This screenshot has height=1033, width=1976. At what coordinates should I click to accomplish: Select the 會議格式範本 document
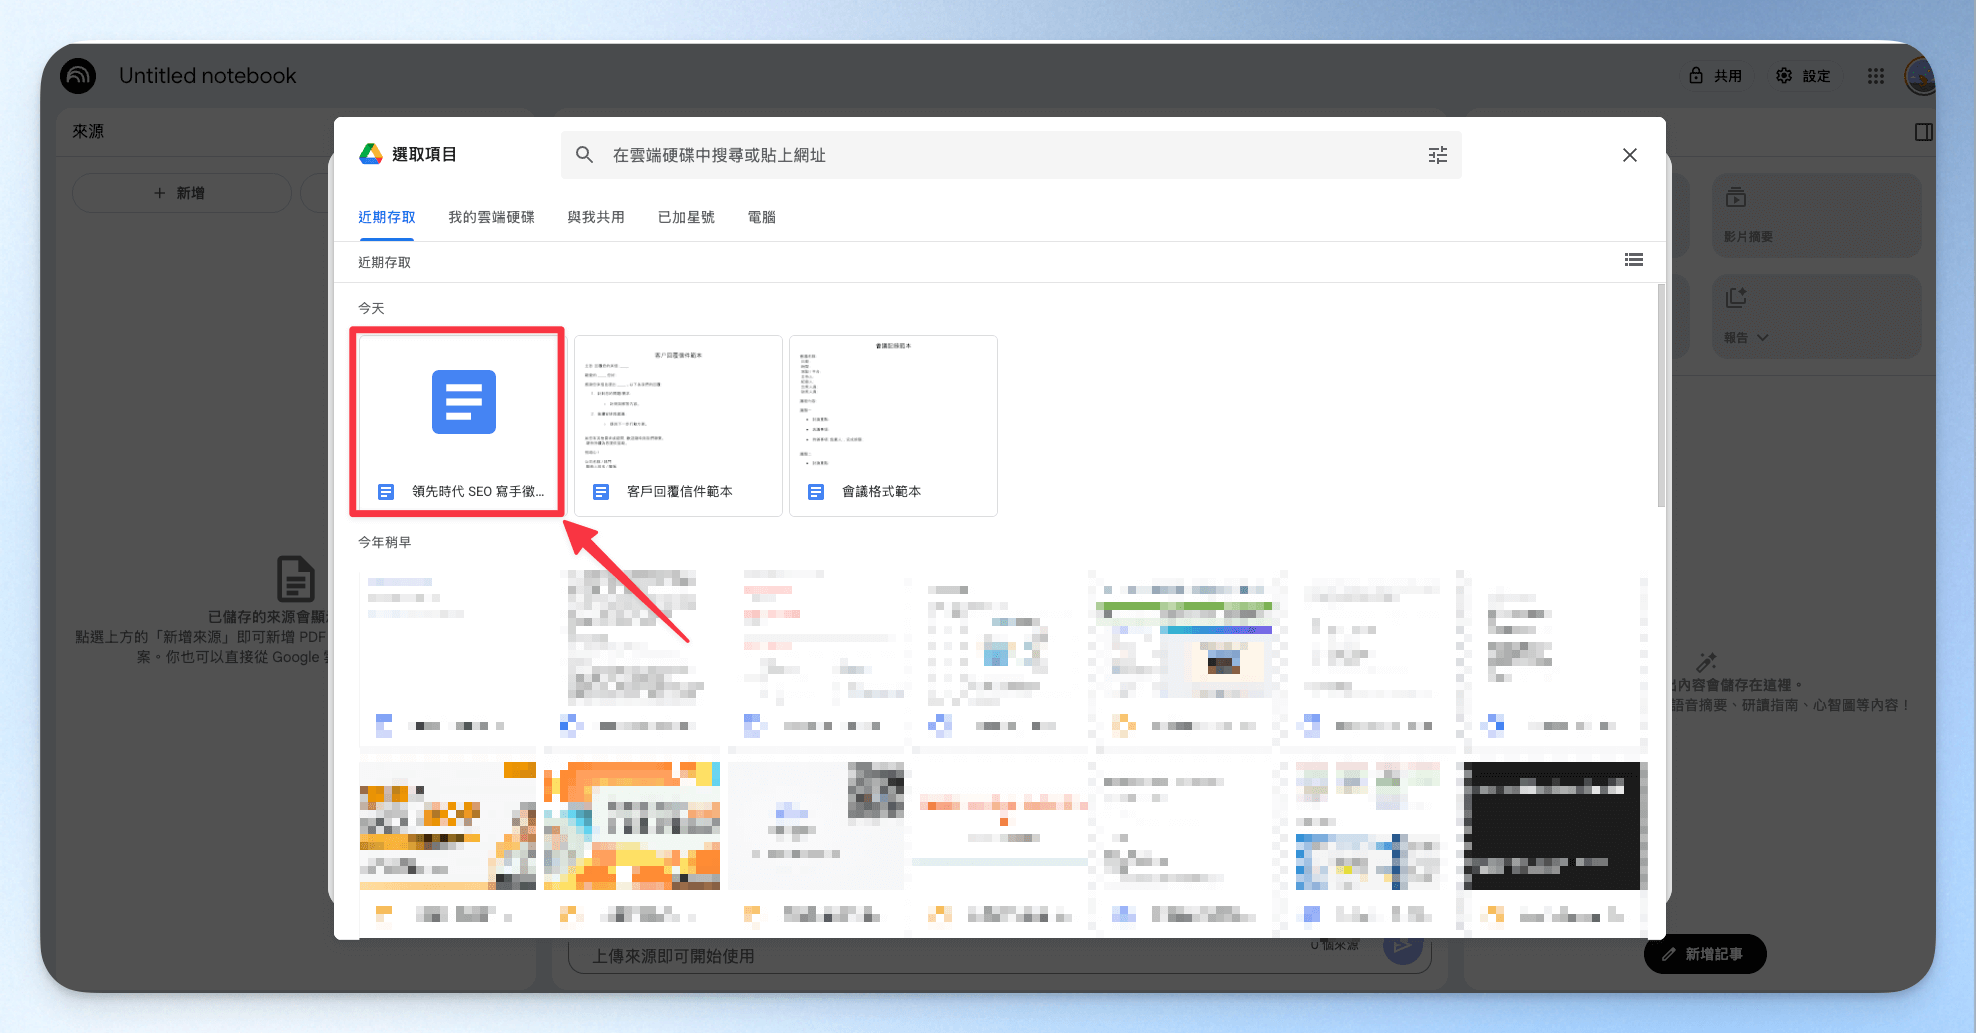click(x=893, y=425)
